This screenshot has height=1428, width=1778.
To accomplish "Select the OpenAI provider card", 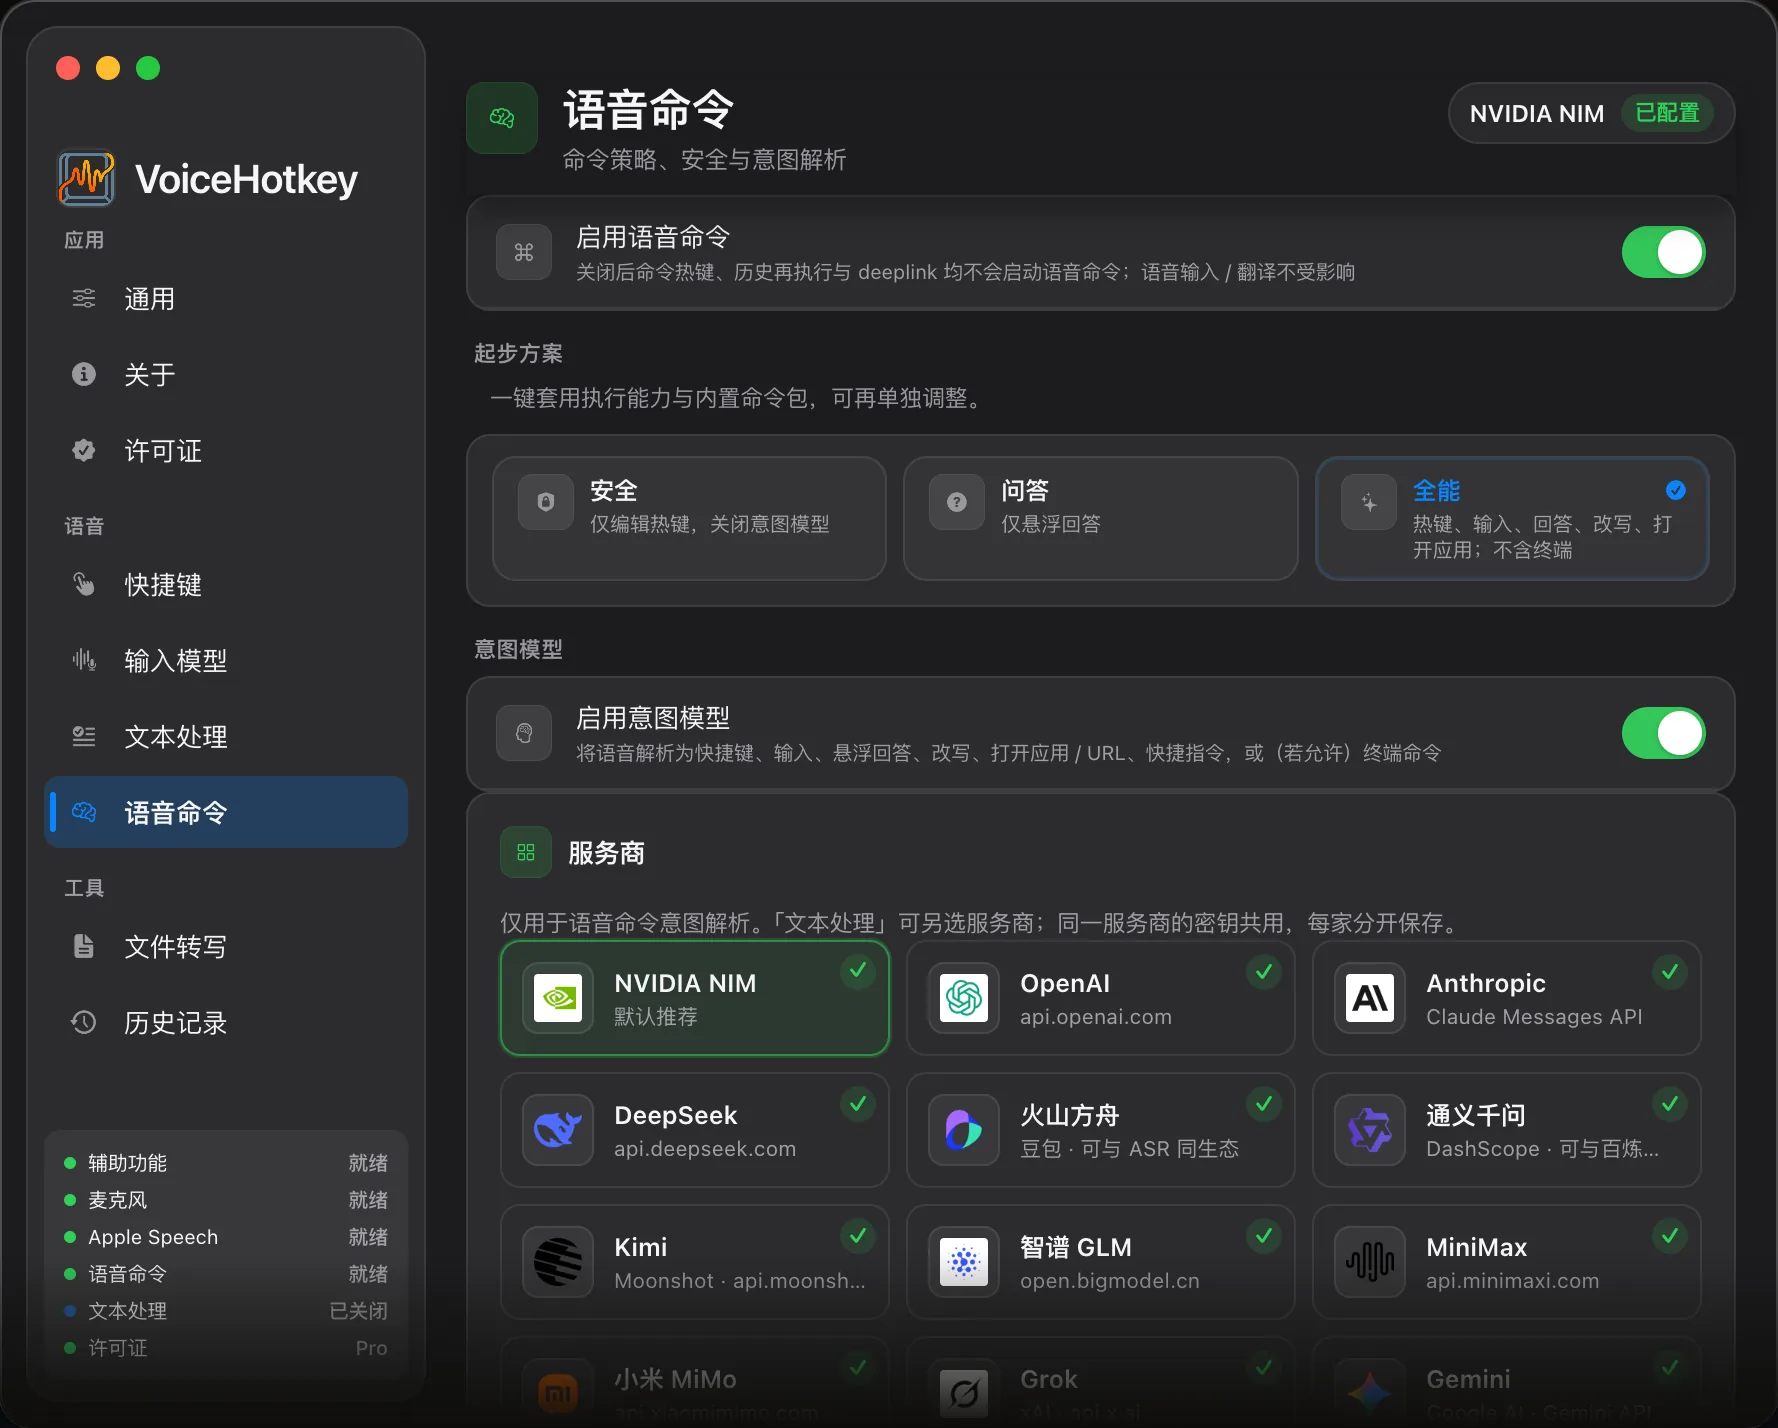I will (1101, 998).
